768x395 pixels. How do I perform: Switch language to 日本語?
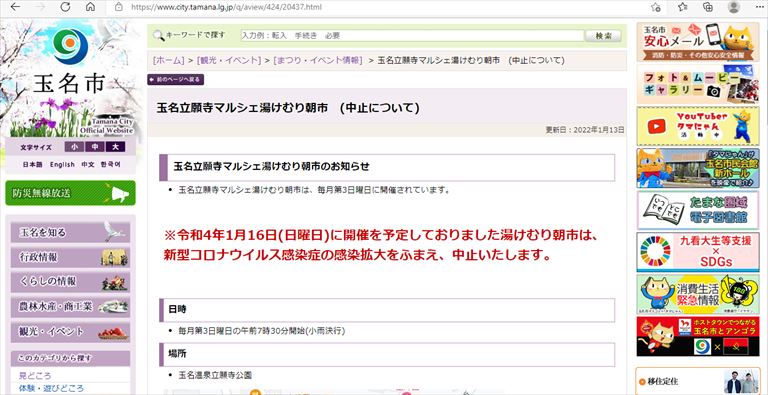[32, 165]
